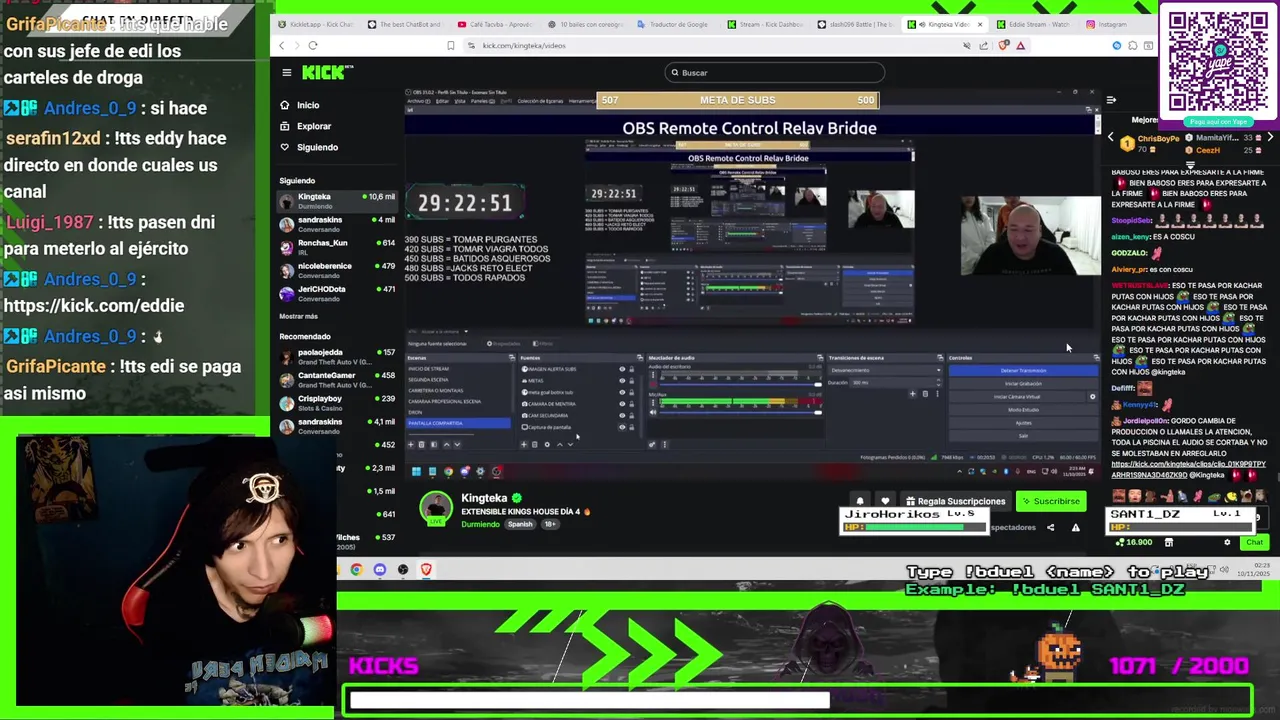The height and width of the screenshot is (720, 1280).
Task: Open Desvanecimiento transition dropdown in OBS
Action: 883,370
